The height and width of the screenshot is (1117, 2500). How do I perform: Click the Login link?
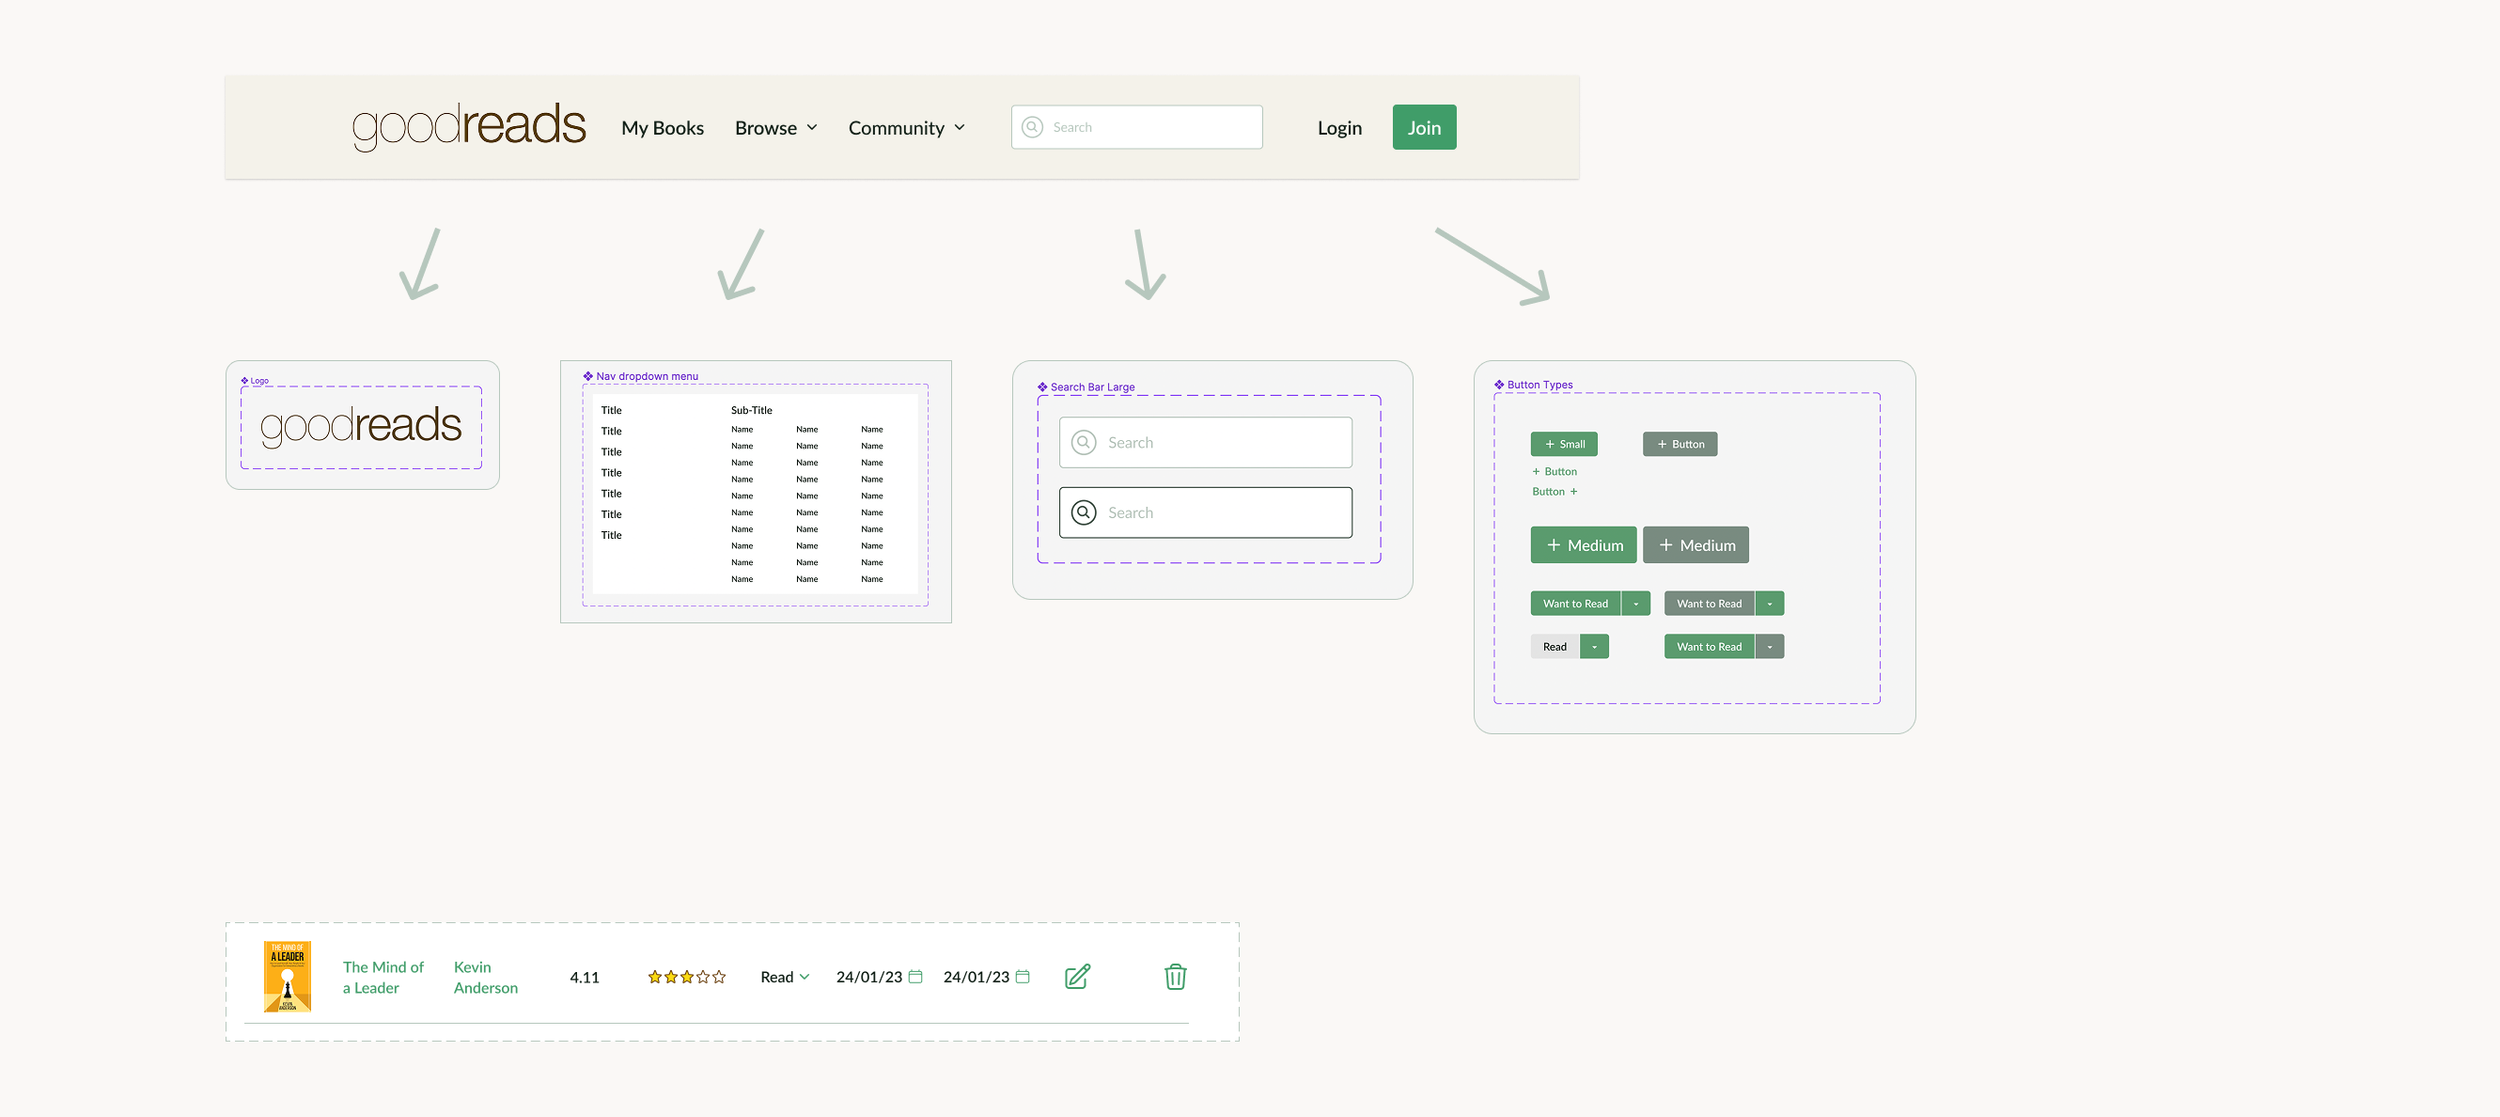[x=1339, y=128]
